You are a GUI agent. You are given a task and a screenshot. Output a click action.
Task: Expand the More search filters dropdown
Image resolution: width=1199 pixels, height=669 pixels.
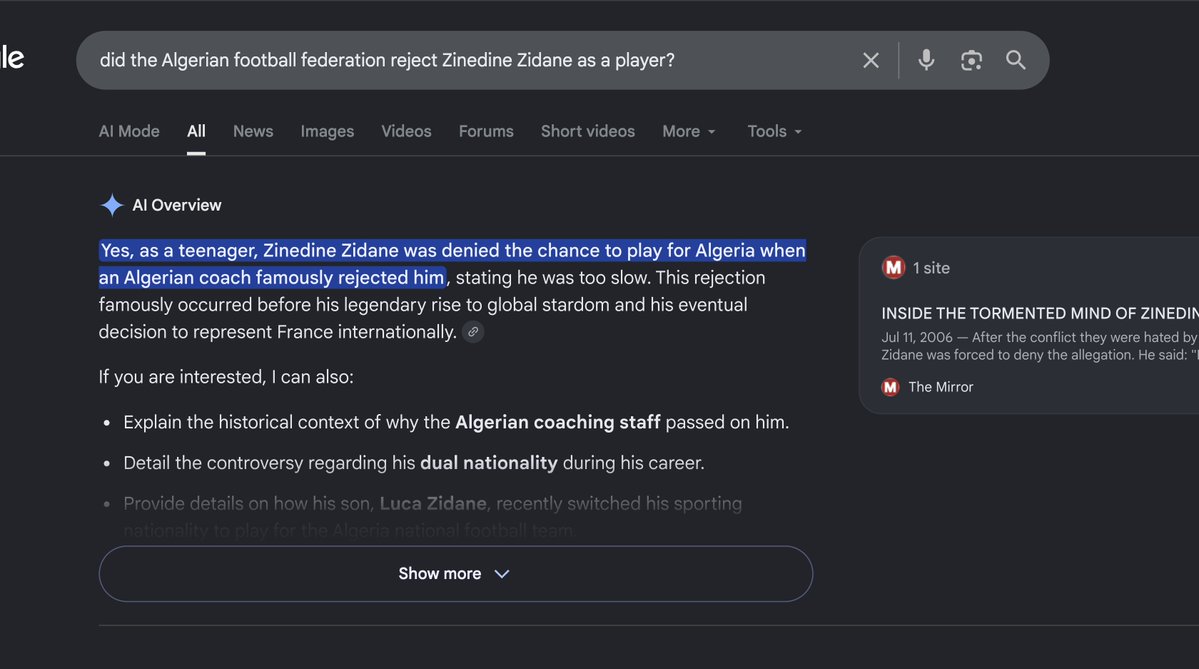pos(689,132)
